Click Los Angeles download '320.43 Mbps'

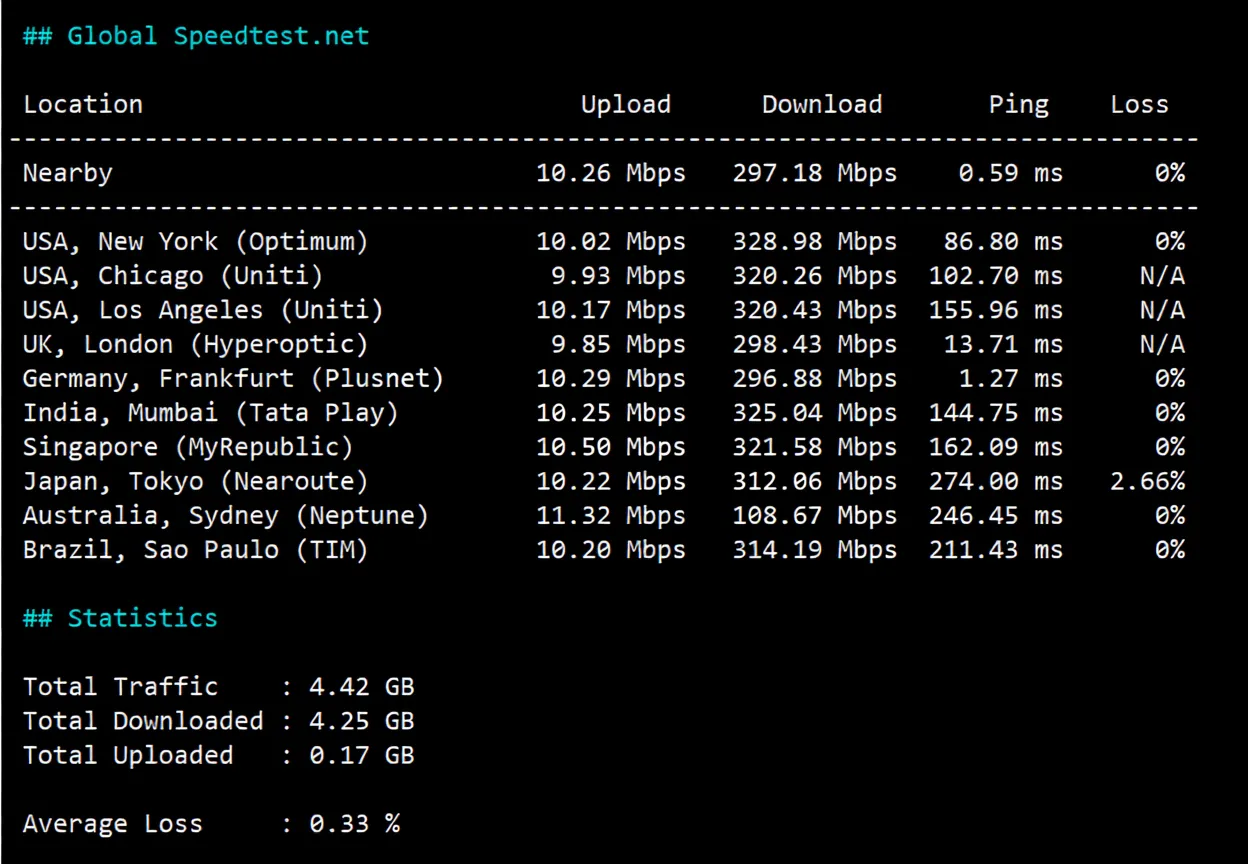[815, 309]
